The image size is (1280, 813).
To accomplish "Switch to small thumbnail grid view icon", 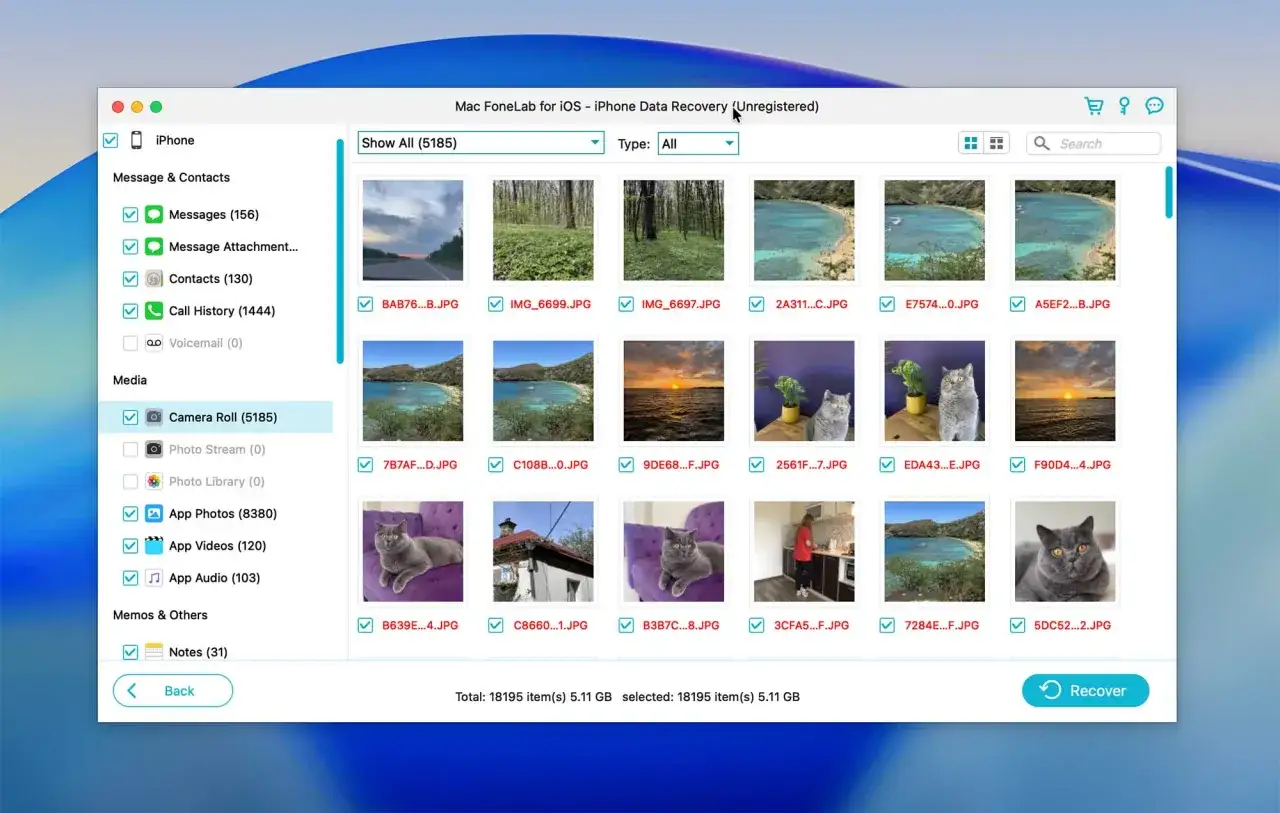I will 996,144.
